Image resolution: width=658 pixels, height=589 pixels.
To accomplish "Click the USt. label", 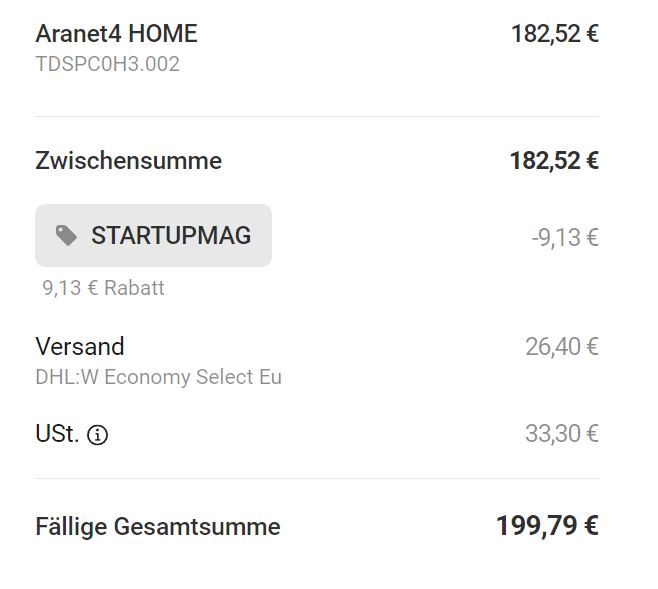I will click(57, 434).
